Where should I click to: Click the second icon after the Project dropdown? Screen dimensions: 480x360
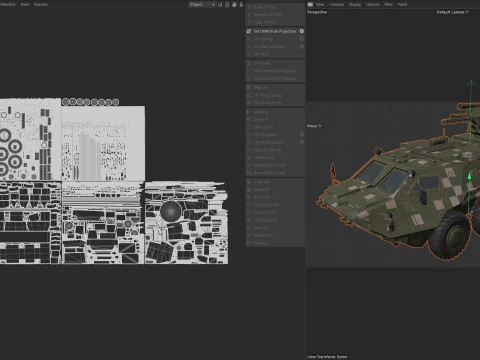tap(227, 4)
